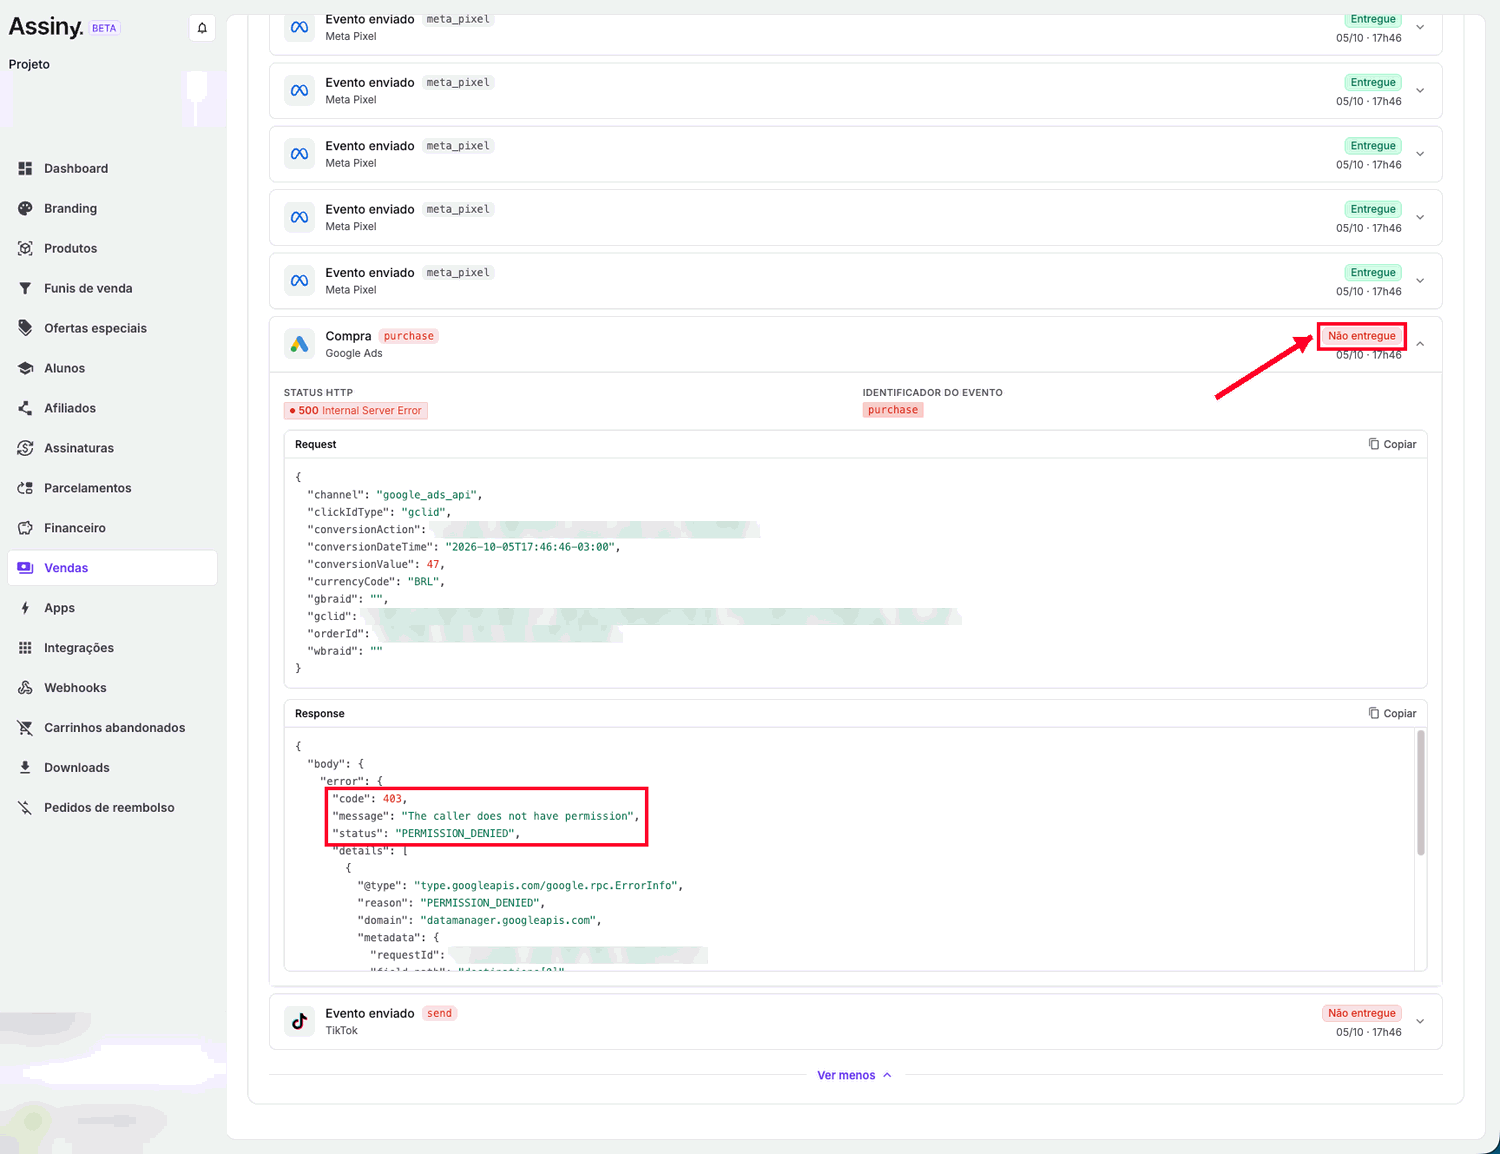
Task: Click the Projeto label in the sidebar
Action: (x=29, y=64)
